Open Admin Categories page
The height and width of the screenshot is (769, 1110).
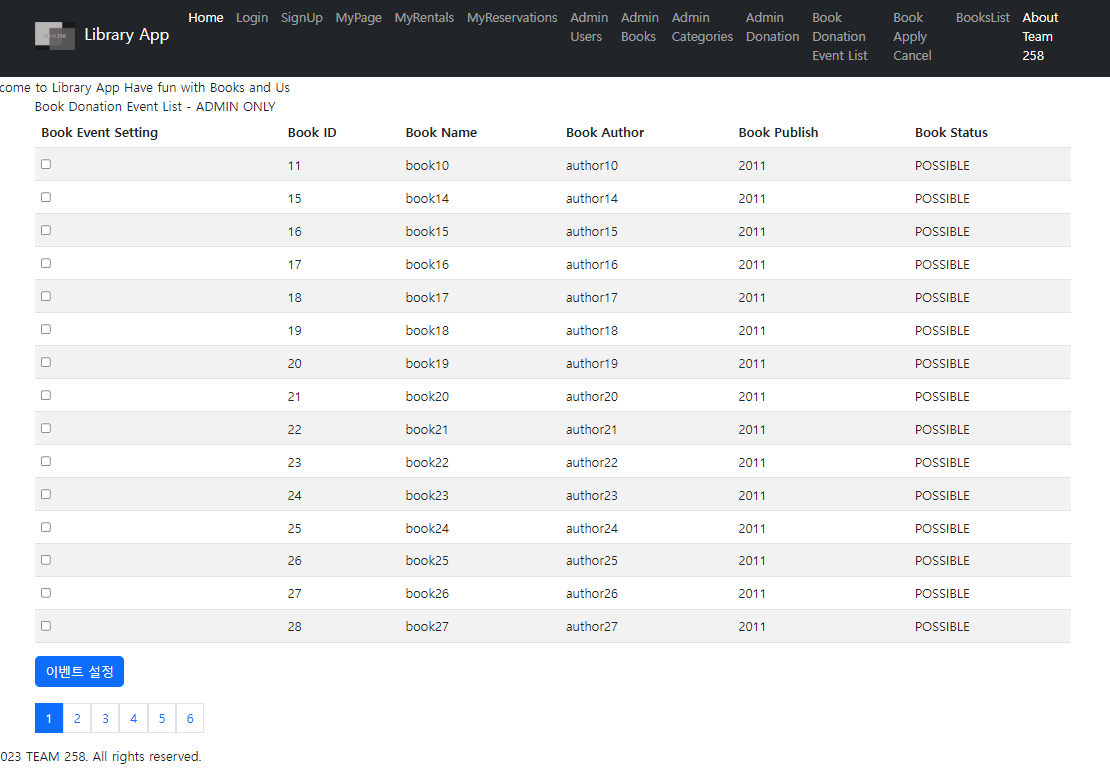(x=702, y=27)
